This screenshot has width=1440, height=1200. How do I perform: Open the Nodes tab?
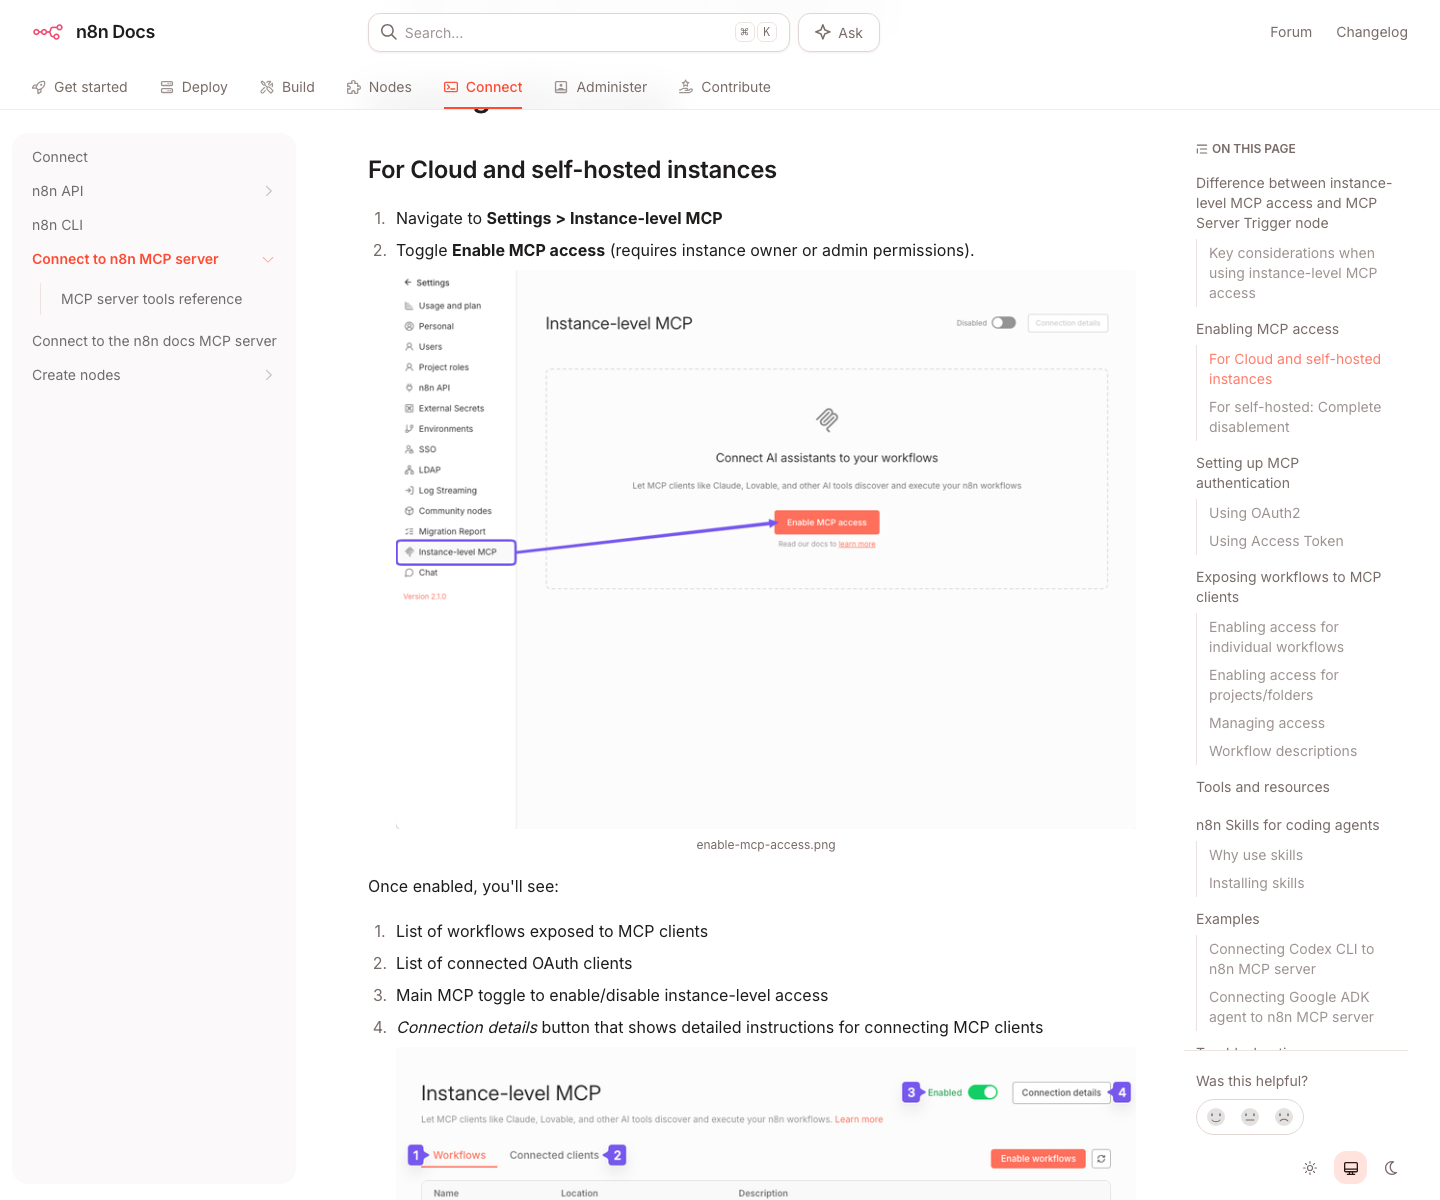(379, 87)
